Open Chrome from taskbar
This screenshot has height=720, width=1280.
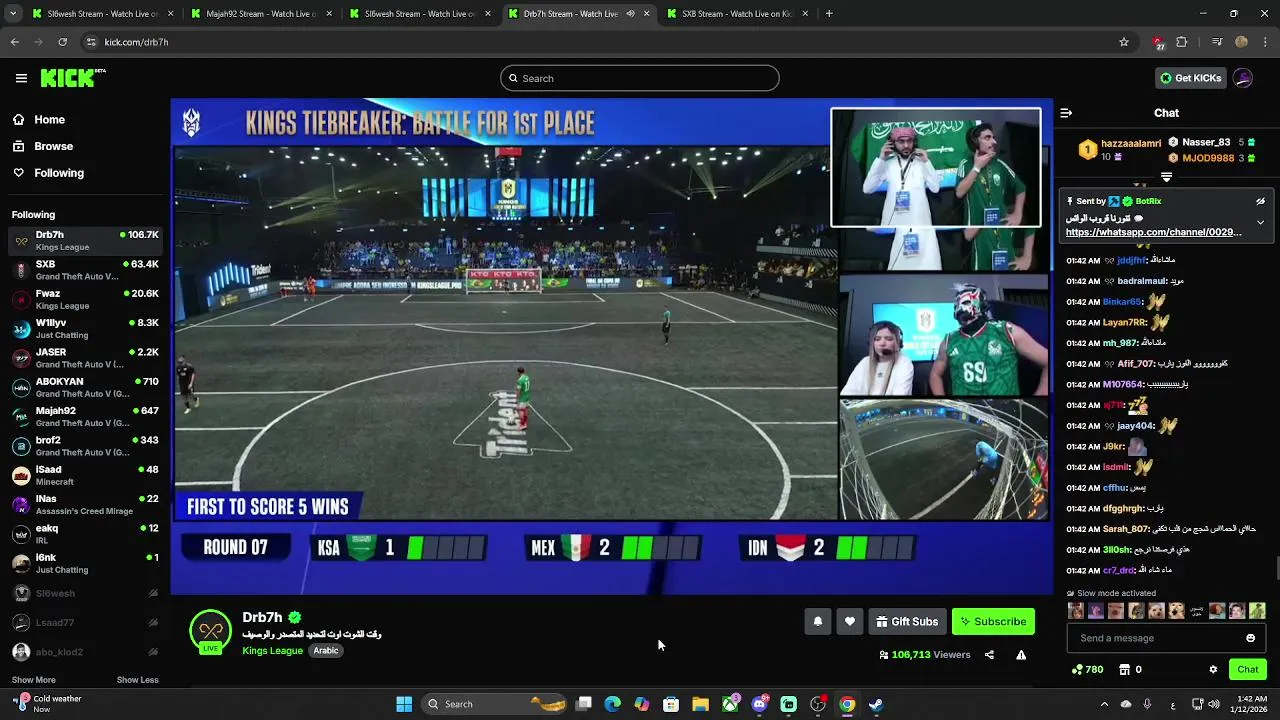(847, 704)
